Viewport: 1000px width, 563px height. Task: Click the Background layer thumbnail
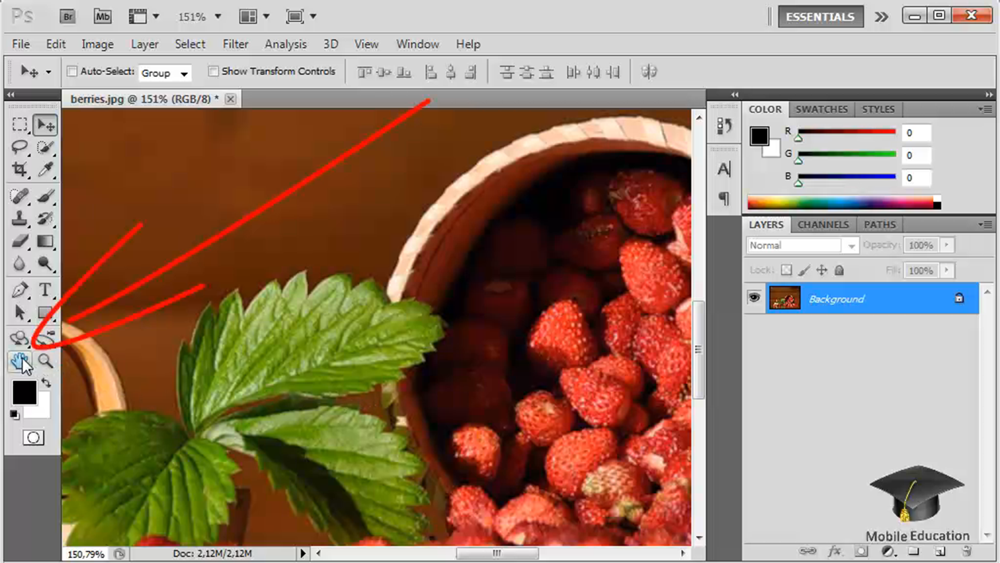(x=784, y=298)
